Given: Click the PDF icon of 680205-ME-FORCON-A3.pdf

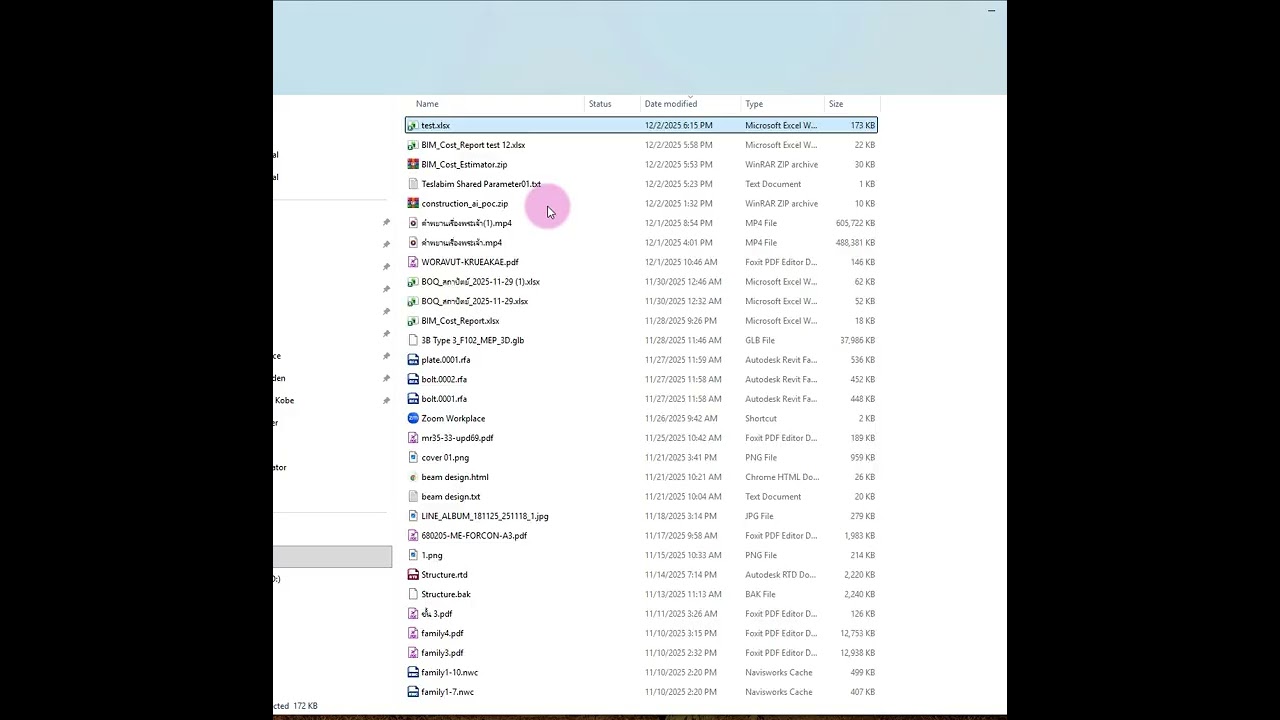Looking at the screenshot, I should coord(413,535).
